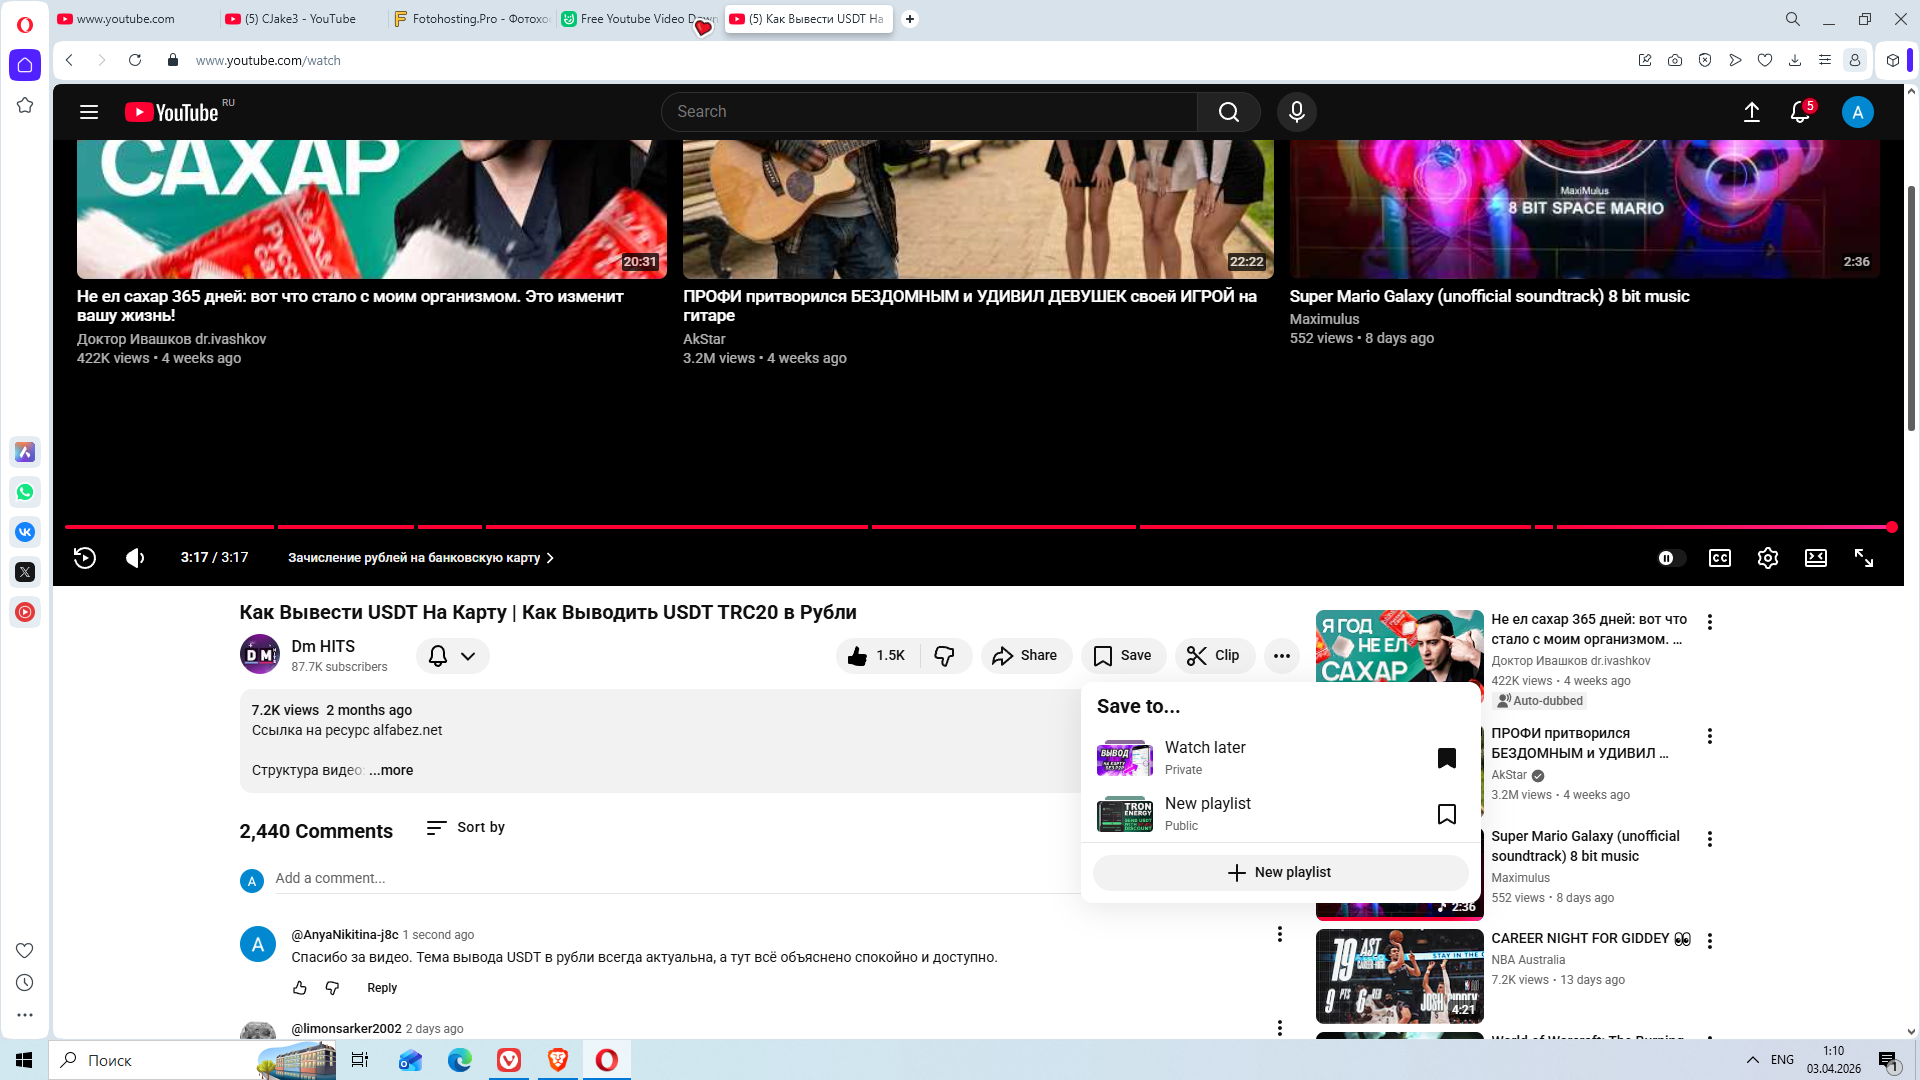Image resolution: width=1920 pixels, height=1080 pixels.
Task: Expand the chapter title chevron in player
Action: [550, 558]
